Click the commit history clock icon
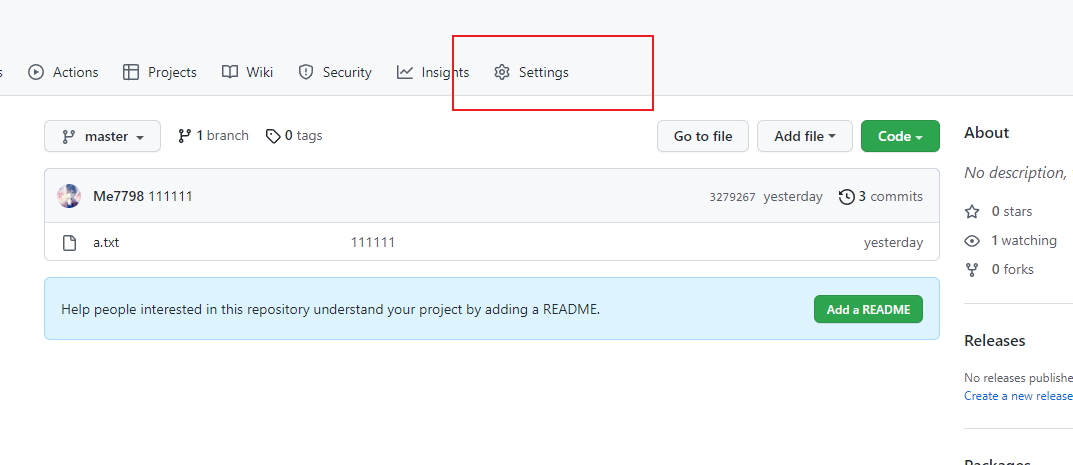The height and width of the screenshot is (465, 1073). pos(846,197)
